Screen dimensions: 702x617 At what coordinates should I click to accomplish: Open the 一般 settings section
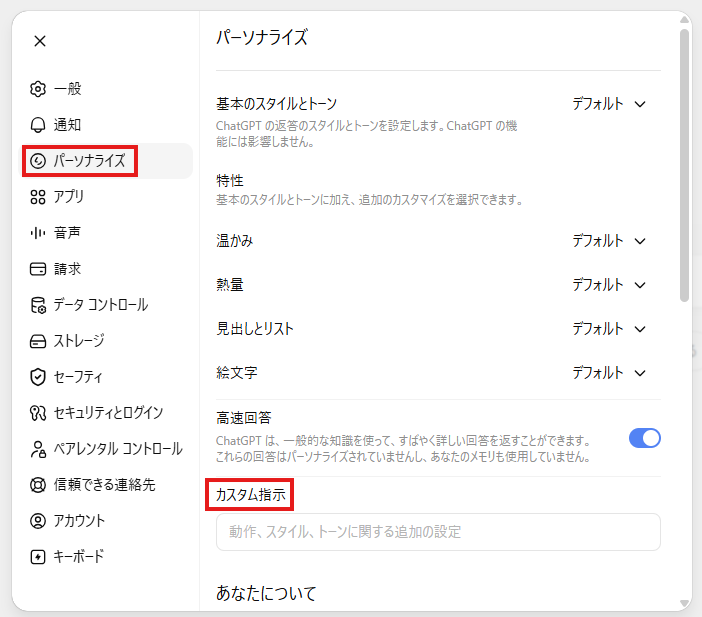pyautogui.click(x=107, y=89)
